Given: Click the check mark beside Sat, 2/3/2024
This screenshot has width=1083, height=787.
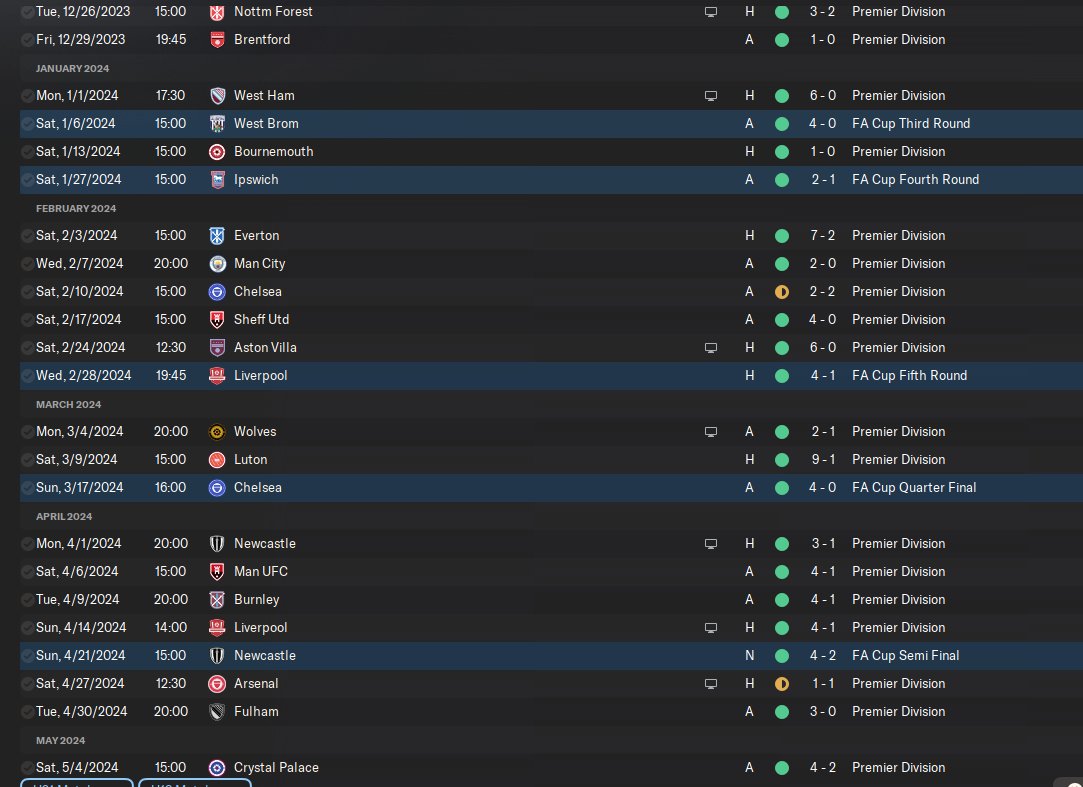Looking at the screenshot, I should pyautogui.click(x=27, y=236).
